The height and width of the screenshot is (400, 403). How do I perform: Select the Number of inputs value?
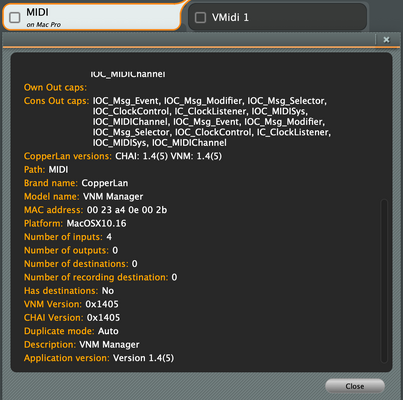[x=109, y=237]
